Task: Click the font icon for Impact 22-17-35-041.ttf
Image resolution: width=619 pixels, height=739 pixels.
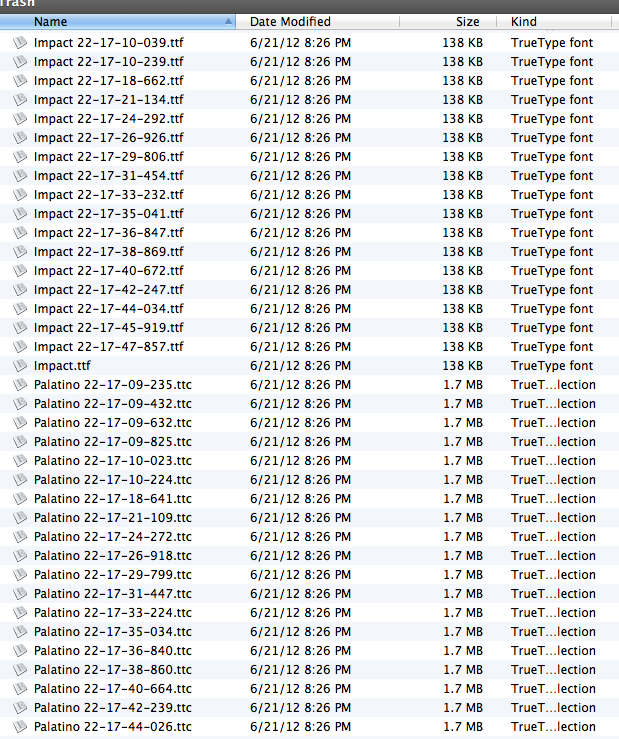Action: click(20, 214)
